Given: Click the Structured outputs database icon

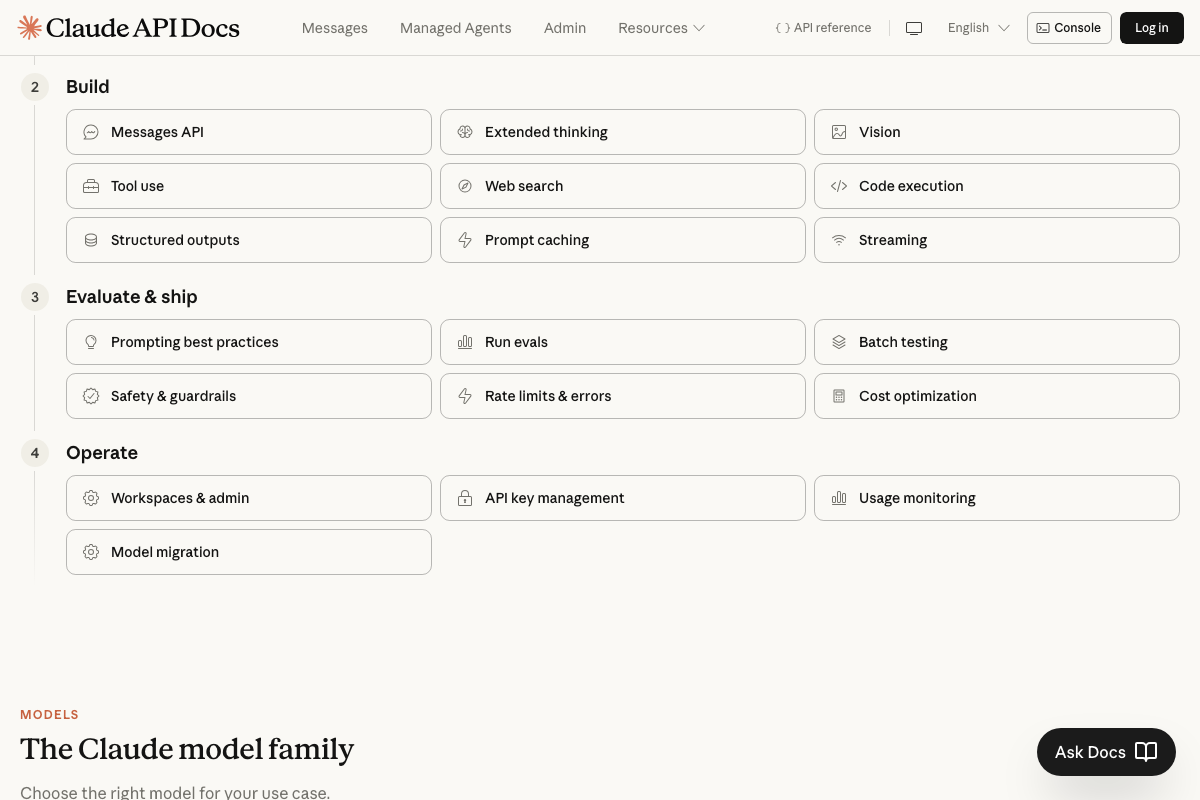Looking at the screenshot, I should [x=91, y=240].
